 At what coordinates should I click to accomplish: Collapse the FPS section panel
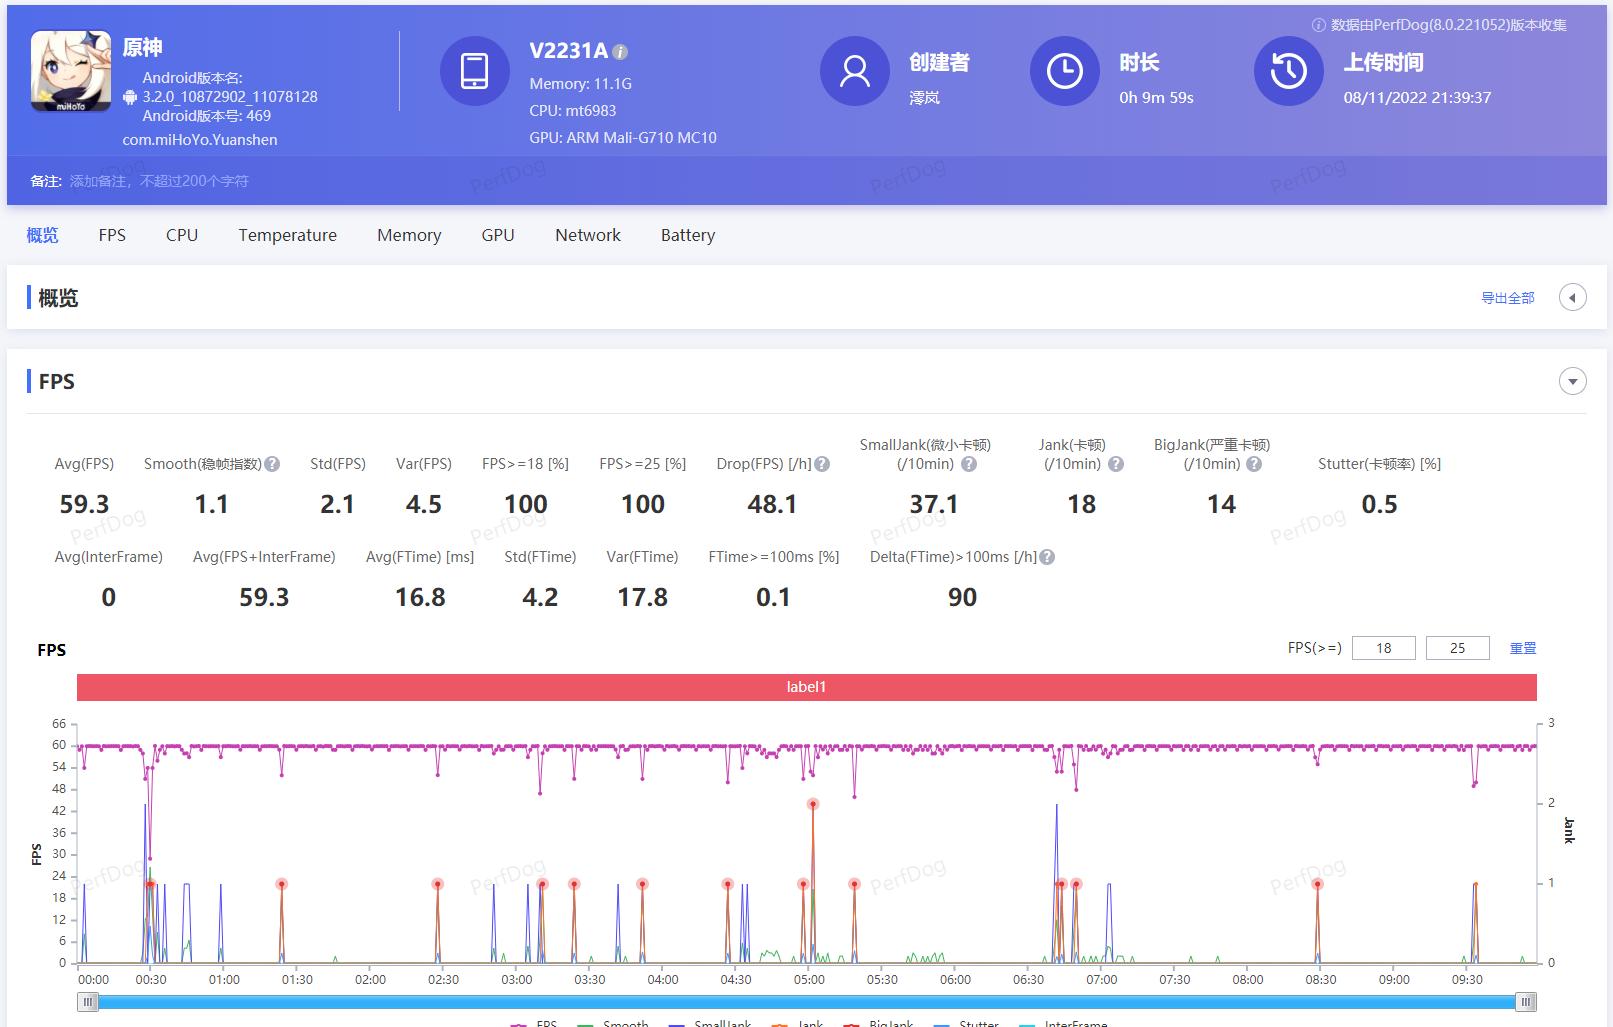pyautogui.click(x=1572, y=381)
